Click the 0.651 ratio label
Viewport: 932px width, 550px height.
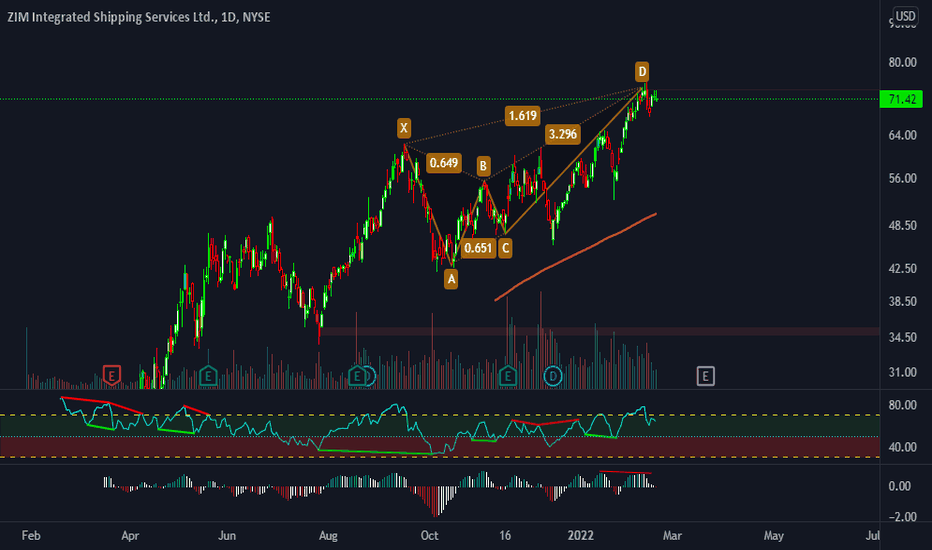478,248
